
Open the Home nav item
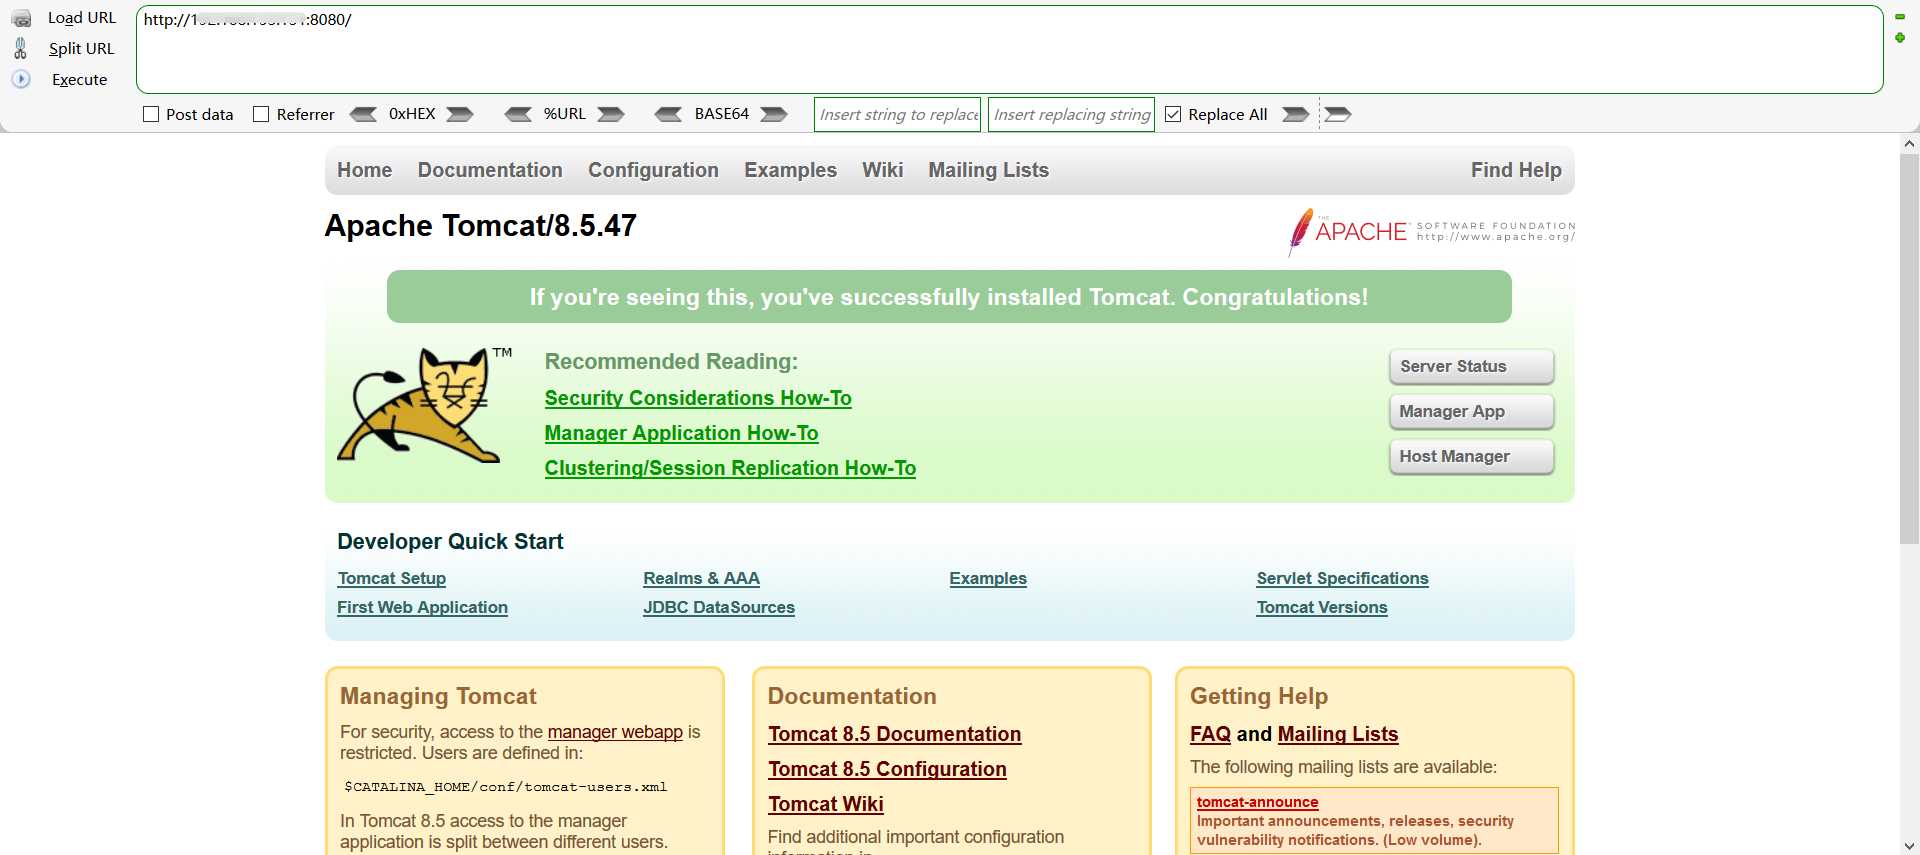[364, 170]
